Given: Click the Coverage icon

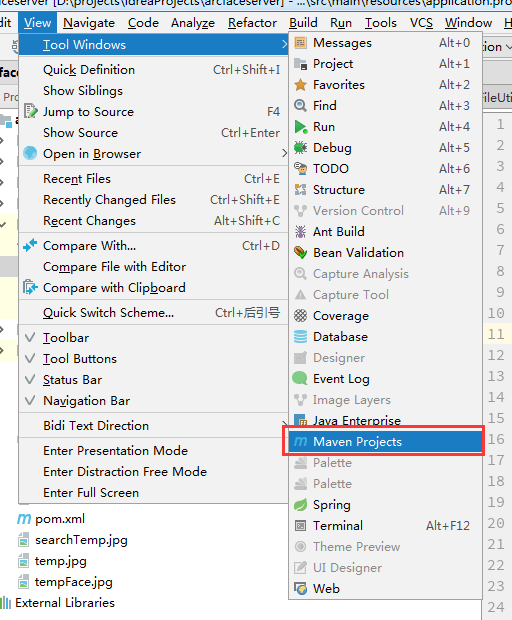Looking at the screenshot, I should coord(300,316).
